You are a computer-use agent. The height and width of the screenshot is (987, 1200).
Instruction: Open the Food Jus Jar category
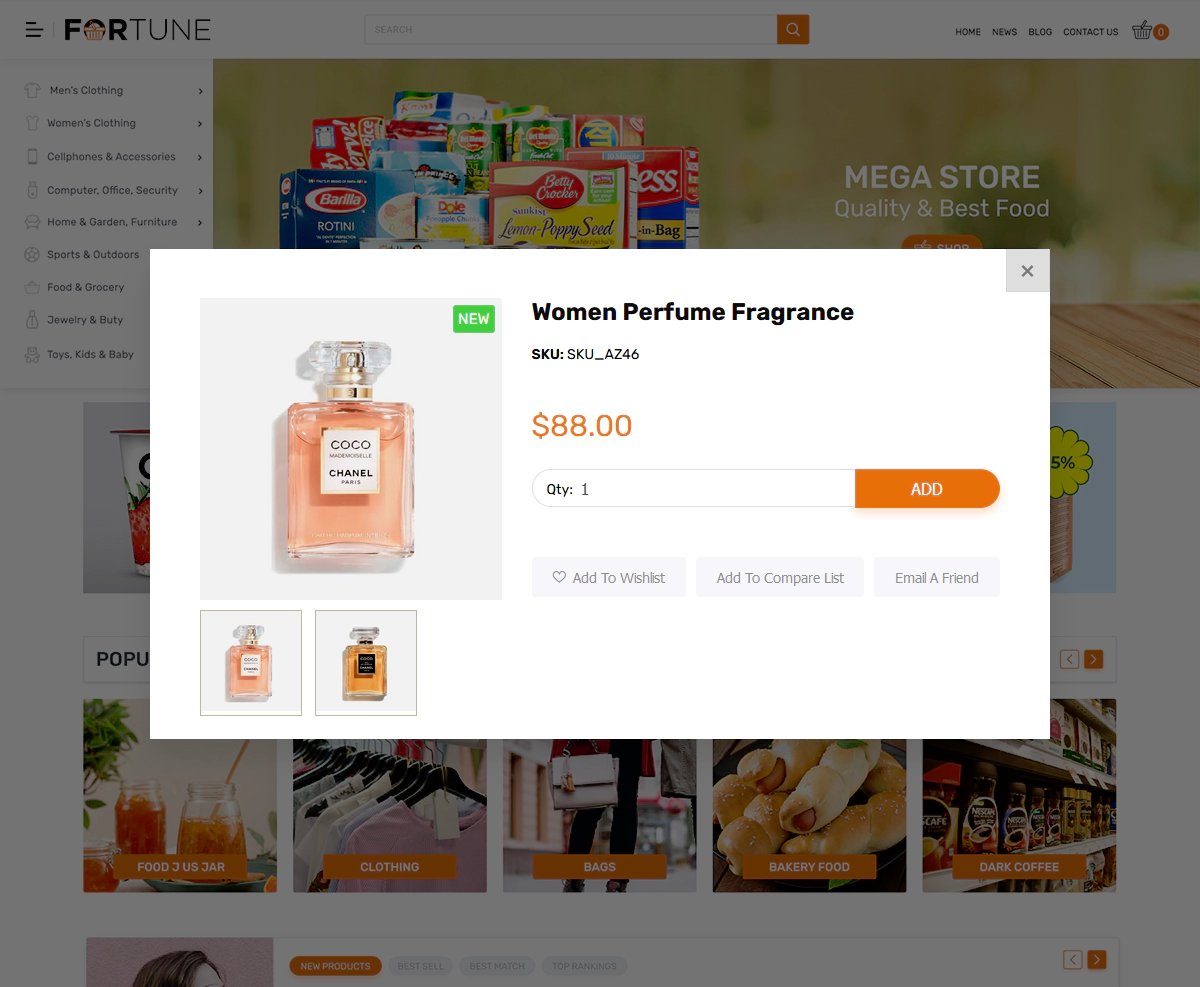coord(180,867)
